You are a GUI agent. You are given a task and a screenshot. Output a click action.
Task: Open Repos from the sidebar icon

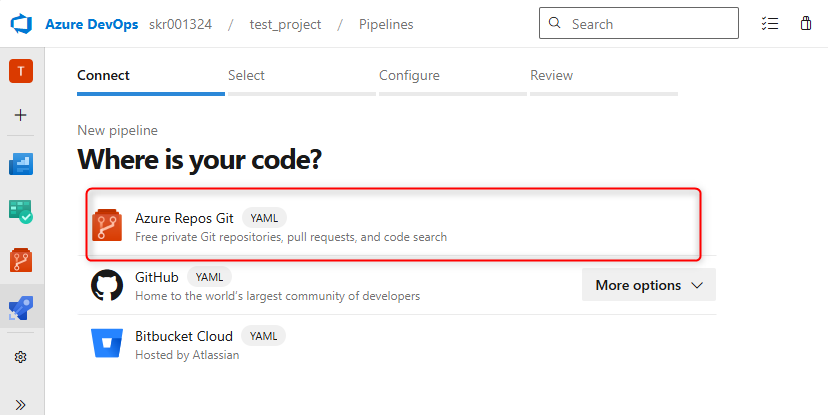click(x=21, y=259)
